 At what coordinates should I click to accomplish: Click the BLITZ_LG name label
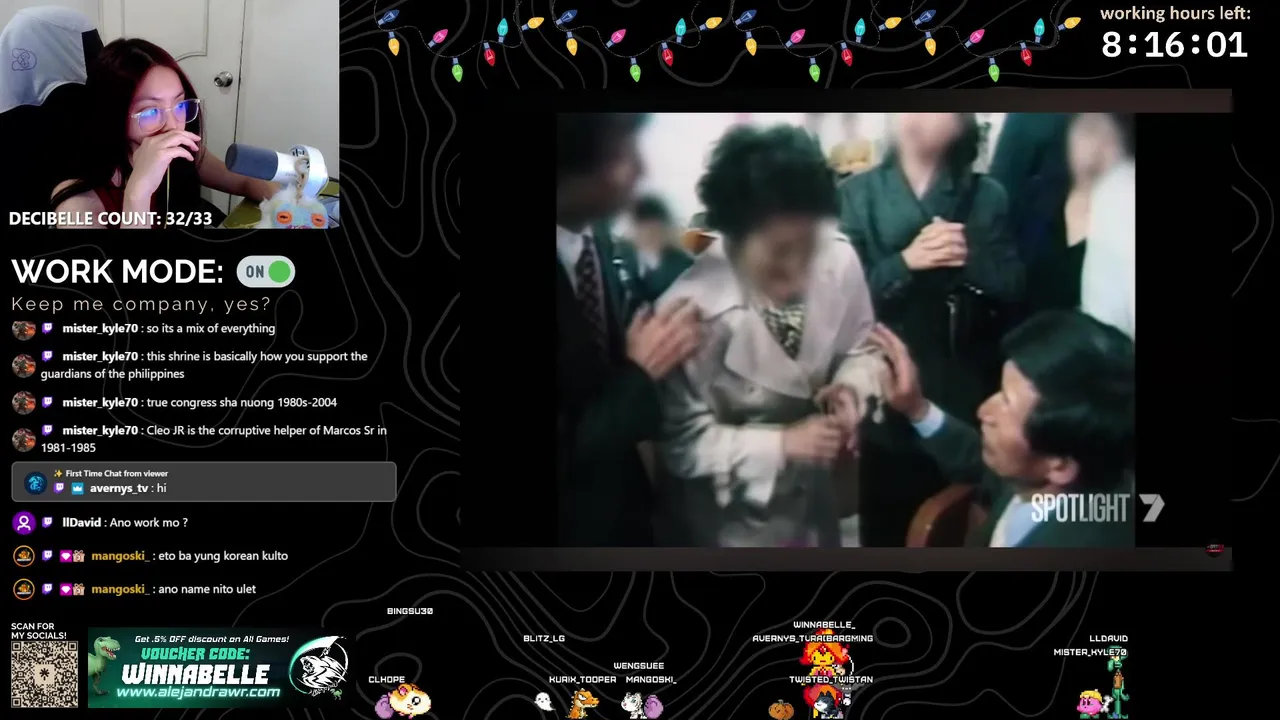(x=544, y=638)
